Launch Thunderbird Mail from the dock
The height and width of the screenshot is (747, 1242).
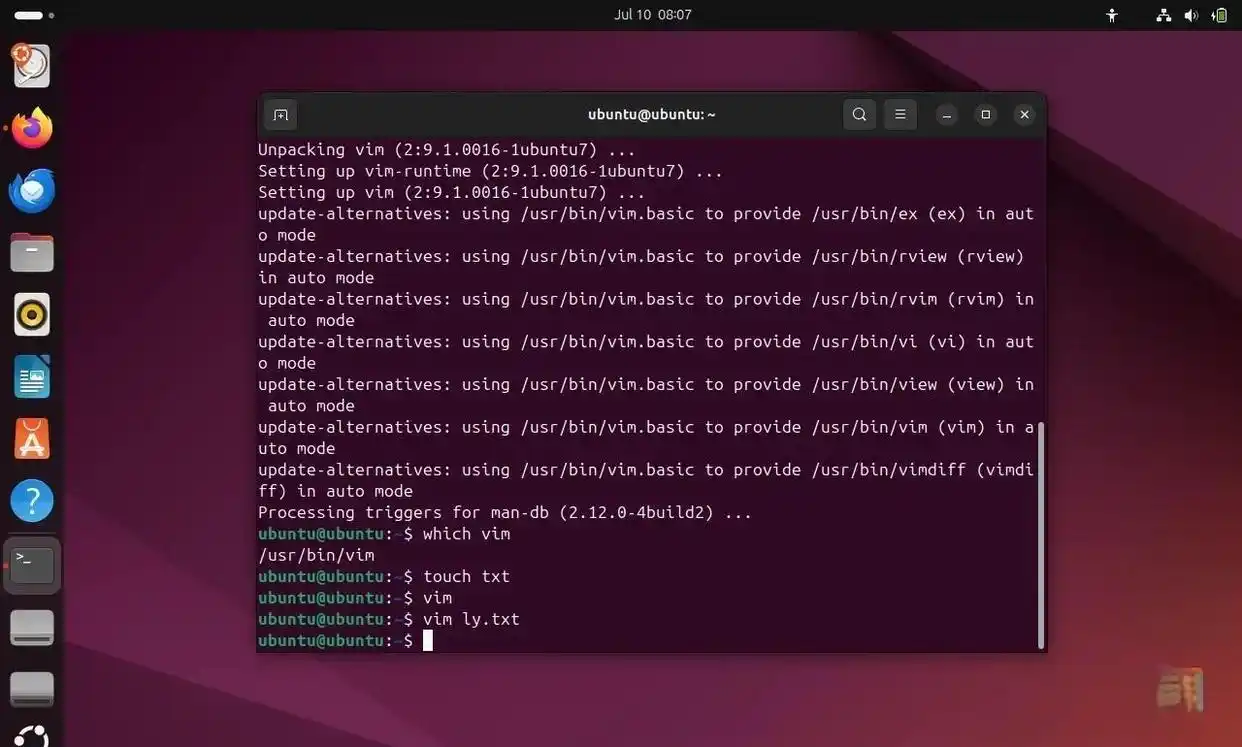coord(32,190)
